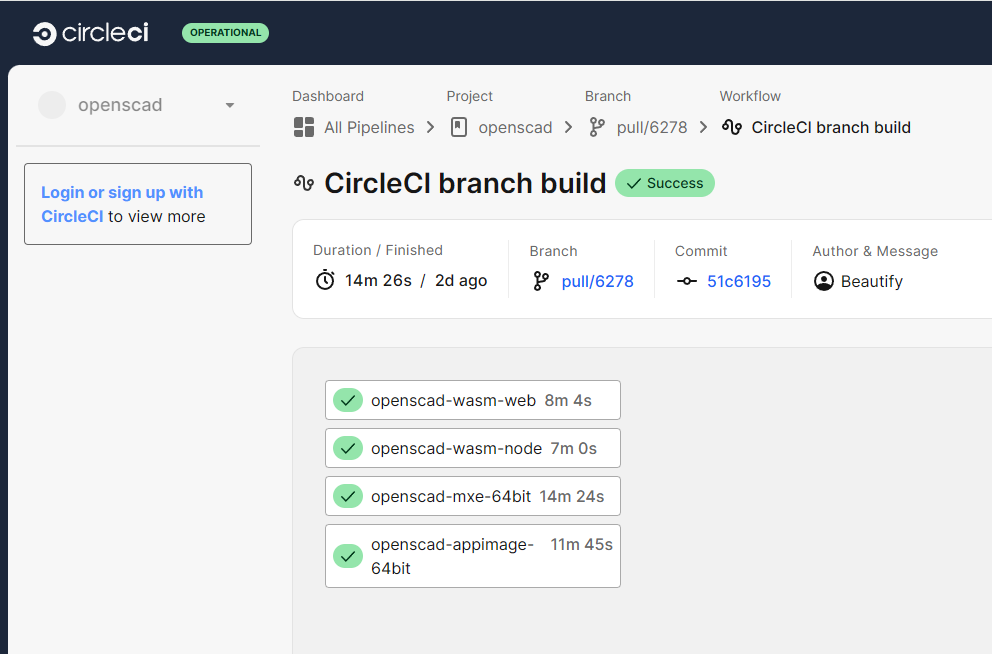
Task: Click the author avatar icon beside Beautify
Action: (824, 281)
